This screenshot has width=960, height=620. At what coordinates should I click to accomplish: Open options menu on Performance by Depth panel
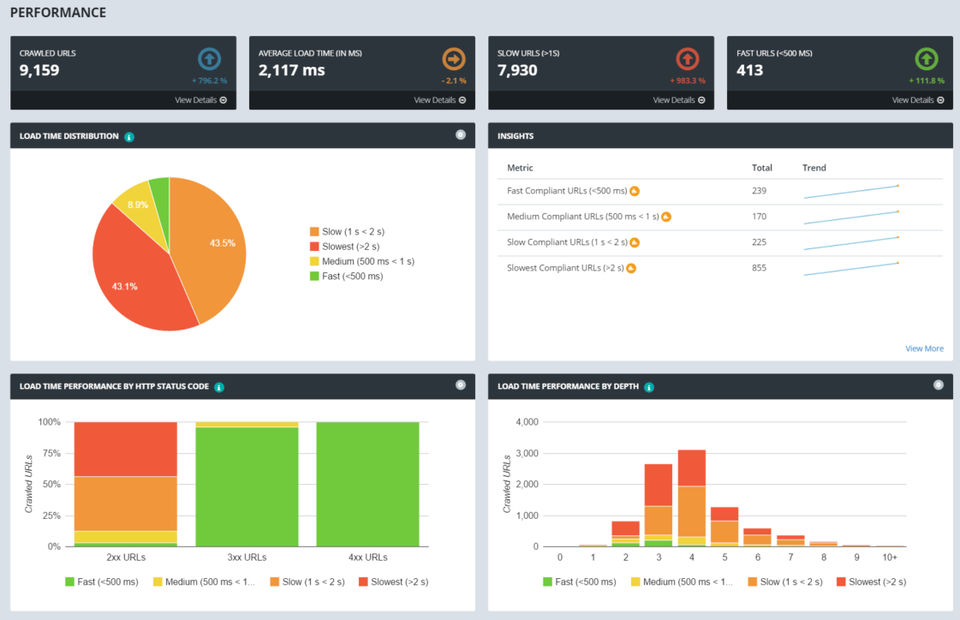click(938, 385)
